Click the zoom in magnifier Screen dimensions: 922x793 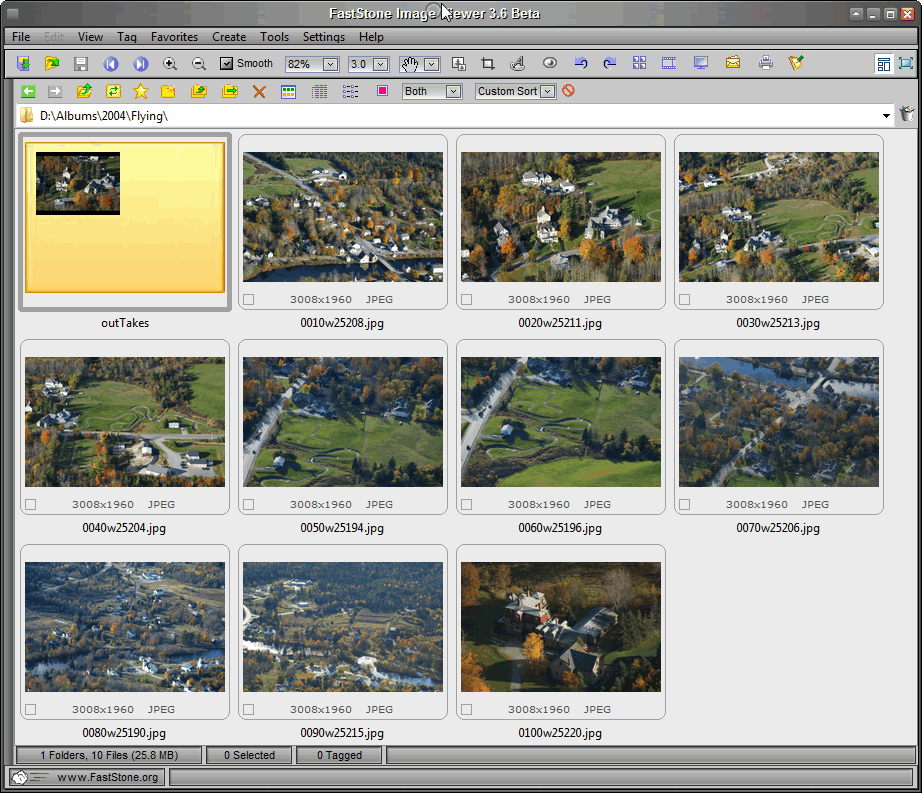point(170,63)
